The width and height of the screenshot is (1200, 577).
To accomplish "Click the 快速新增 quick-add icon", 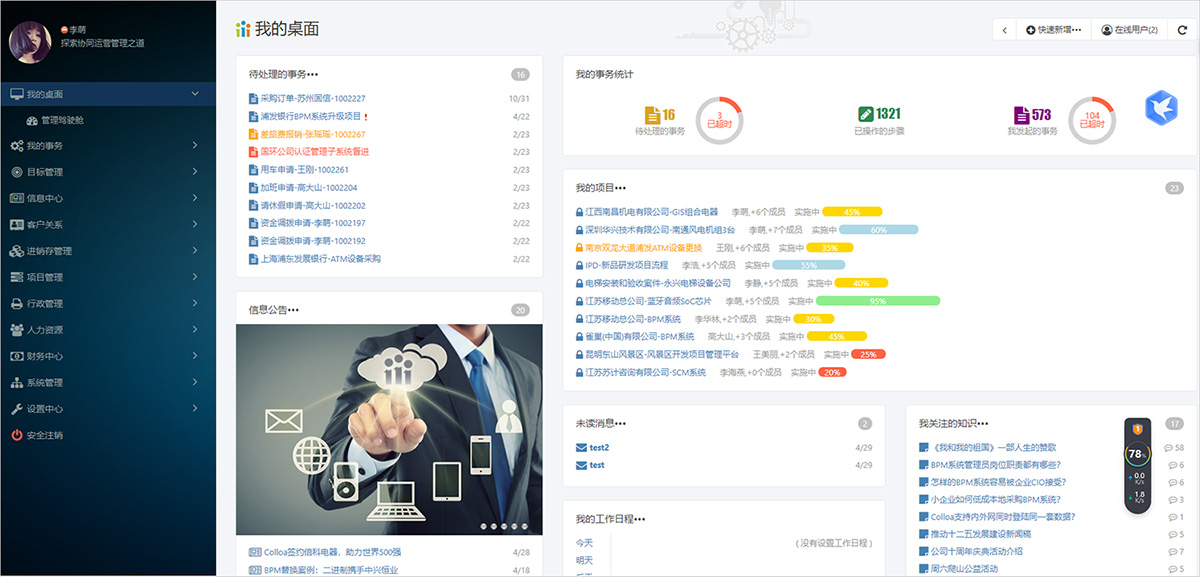I will (x=1029, y=30).
